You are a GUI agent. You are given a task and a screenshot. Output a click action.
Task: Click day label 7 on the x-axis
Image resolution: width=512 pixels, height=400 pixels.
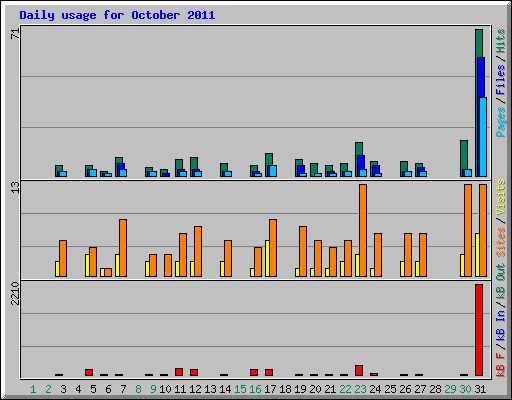tap(123, 389)
